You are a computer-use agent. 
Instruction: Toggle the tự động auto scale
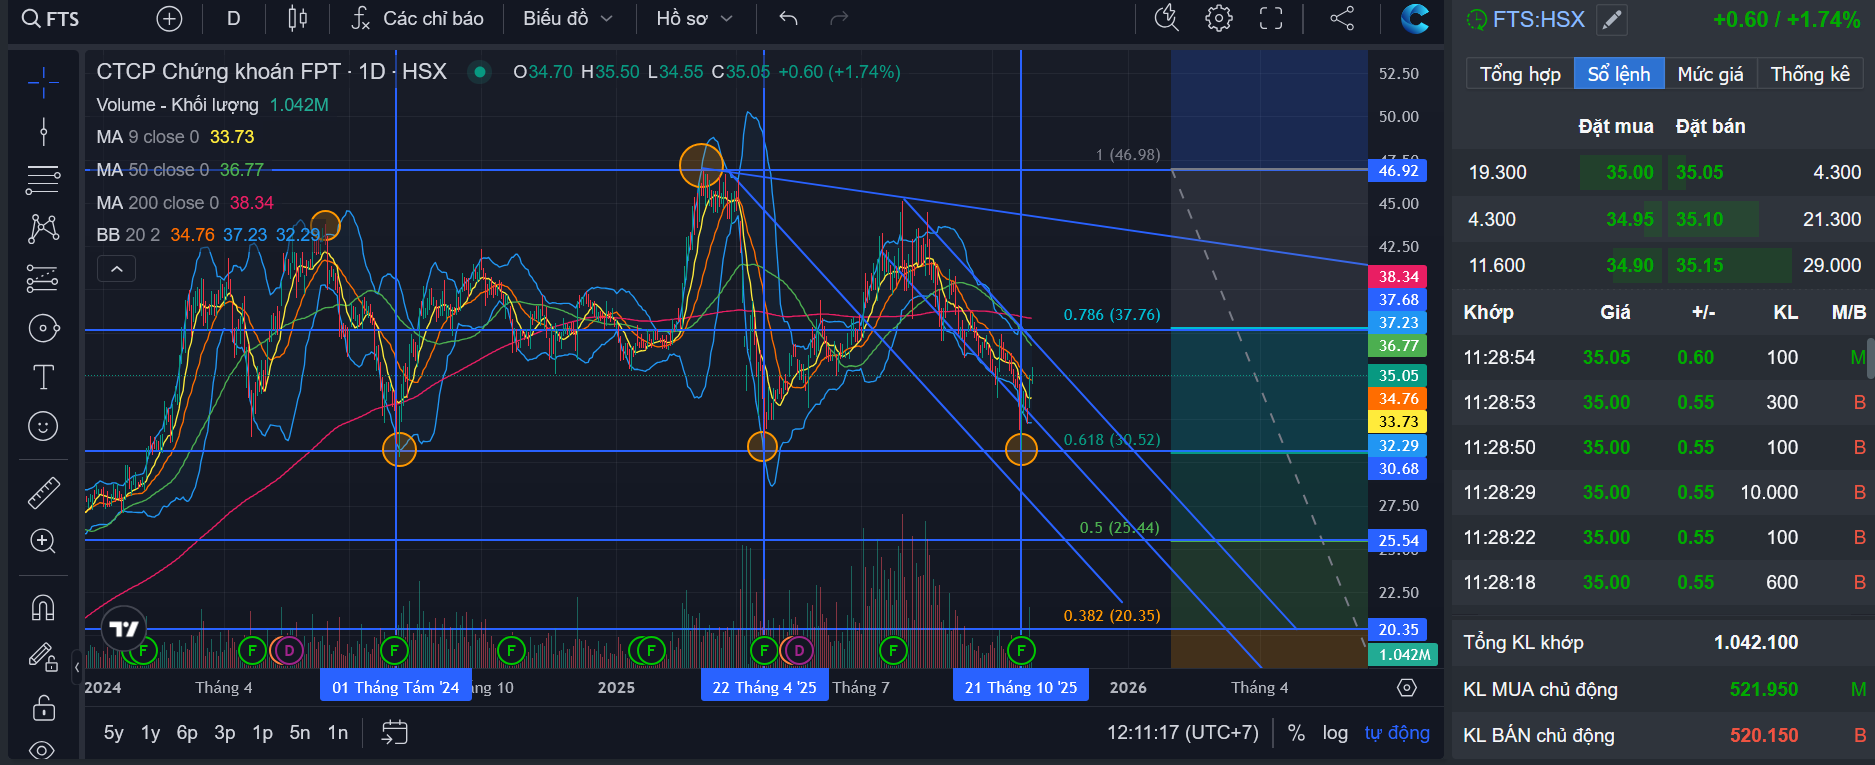1397,733
